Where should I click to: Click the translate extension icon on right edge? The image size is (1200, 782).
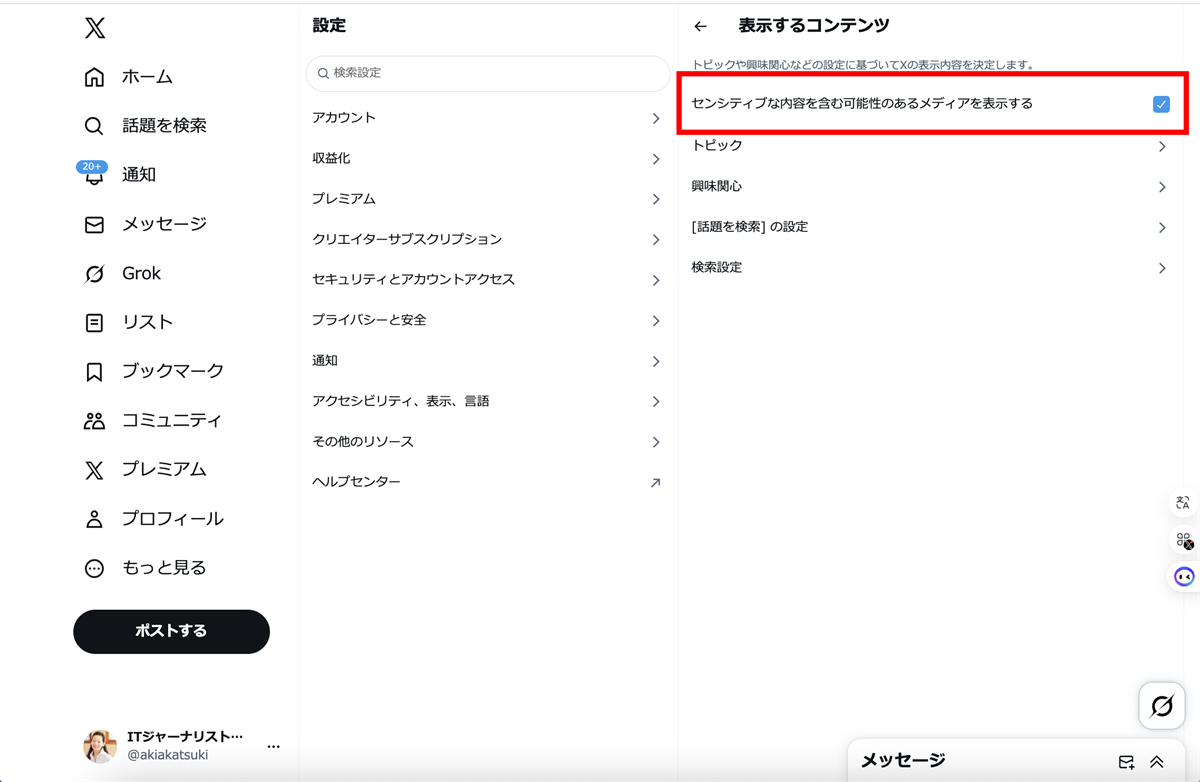point(1184,503)
